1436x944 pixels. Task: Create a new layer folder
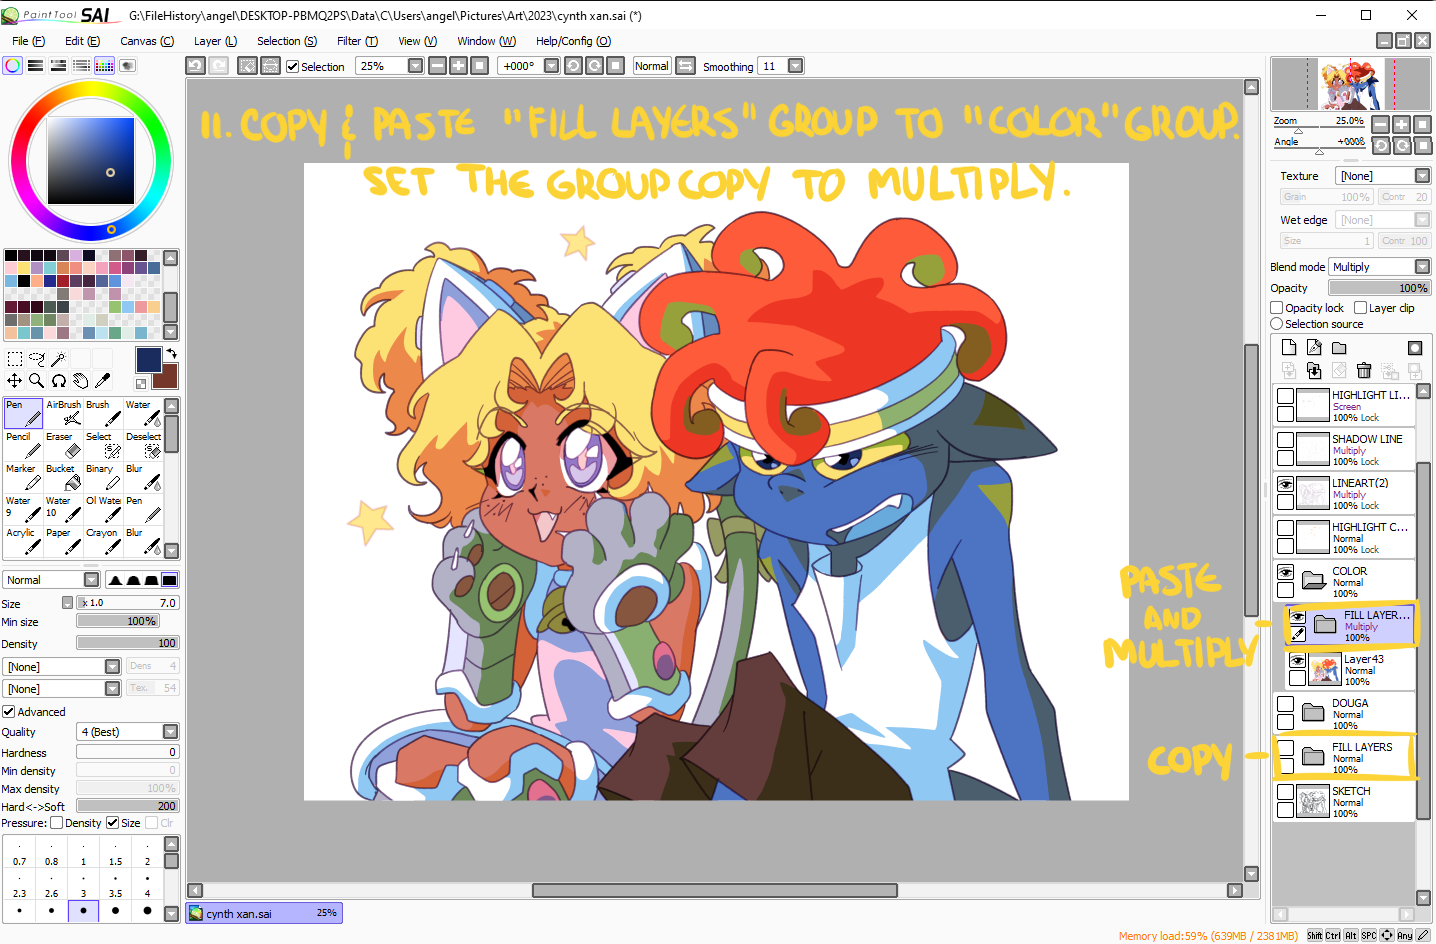click(x=1339, y=348)
